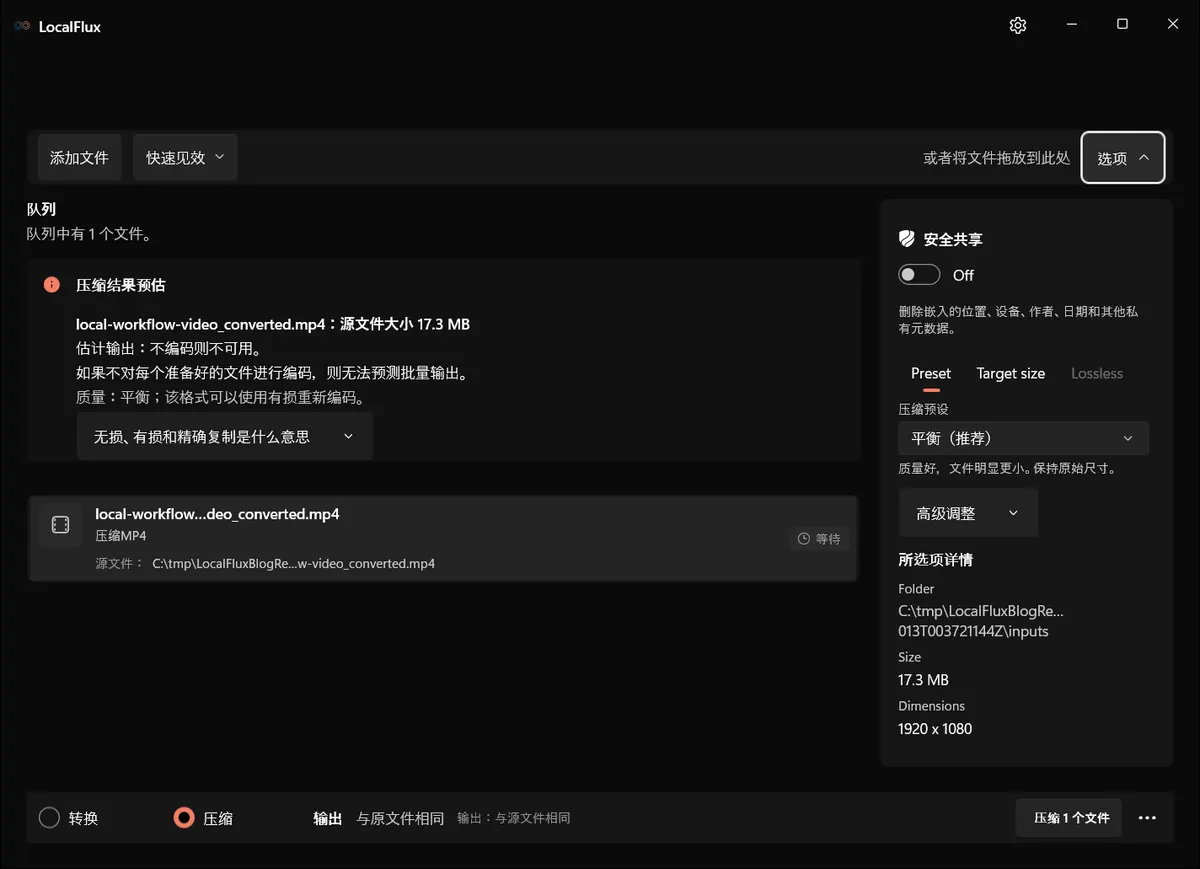Toggle the 安全共享 switch on
Viewport: 1200px width, 869px height.
click(919, 275)
